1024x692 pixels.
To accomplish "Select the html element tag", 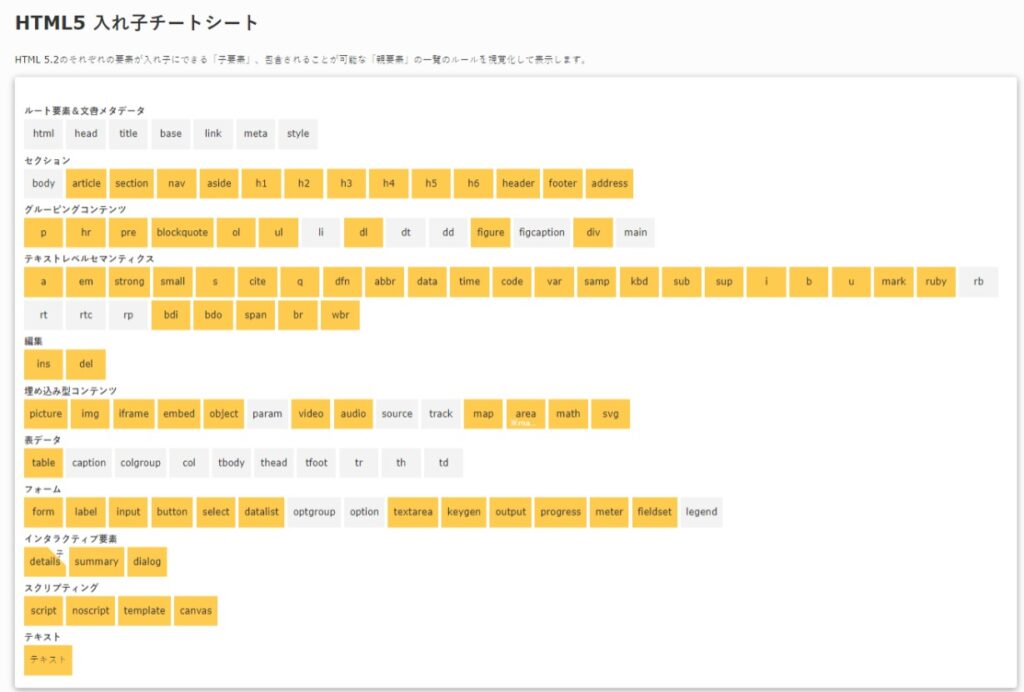I will 43,133.
